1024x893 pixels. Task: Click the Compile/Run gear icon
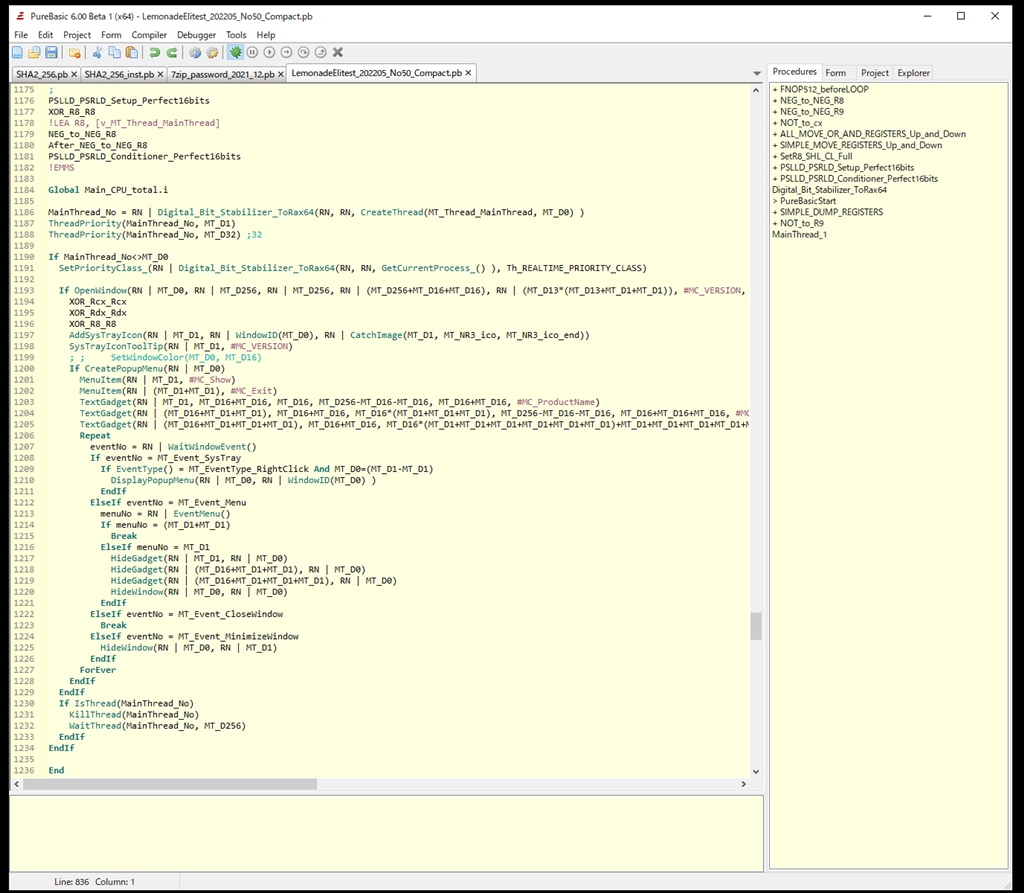pos(195,52)
